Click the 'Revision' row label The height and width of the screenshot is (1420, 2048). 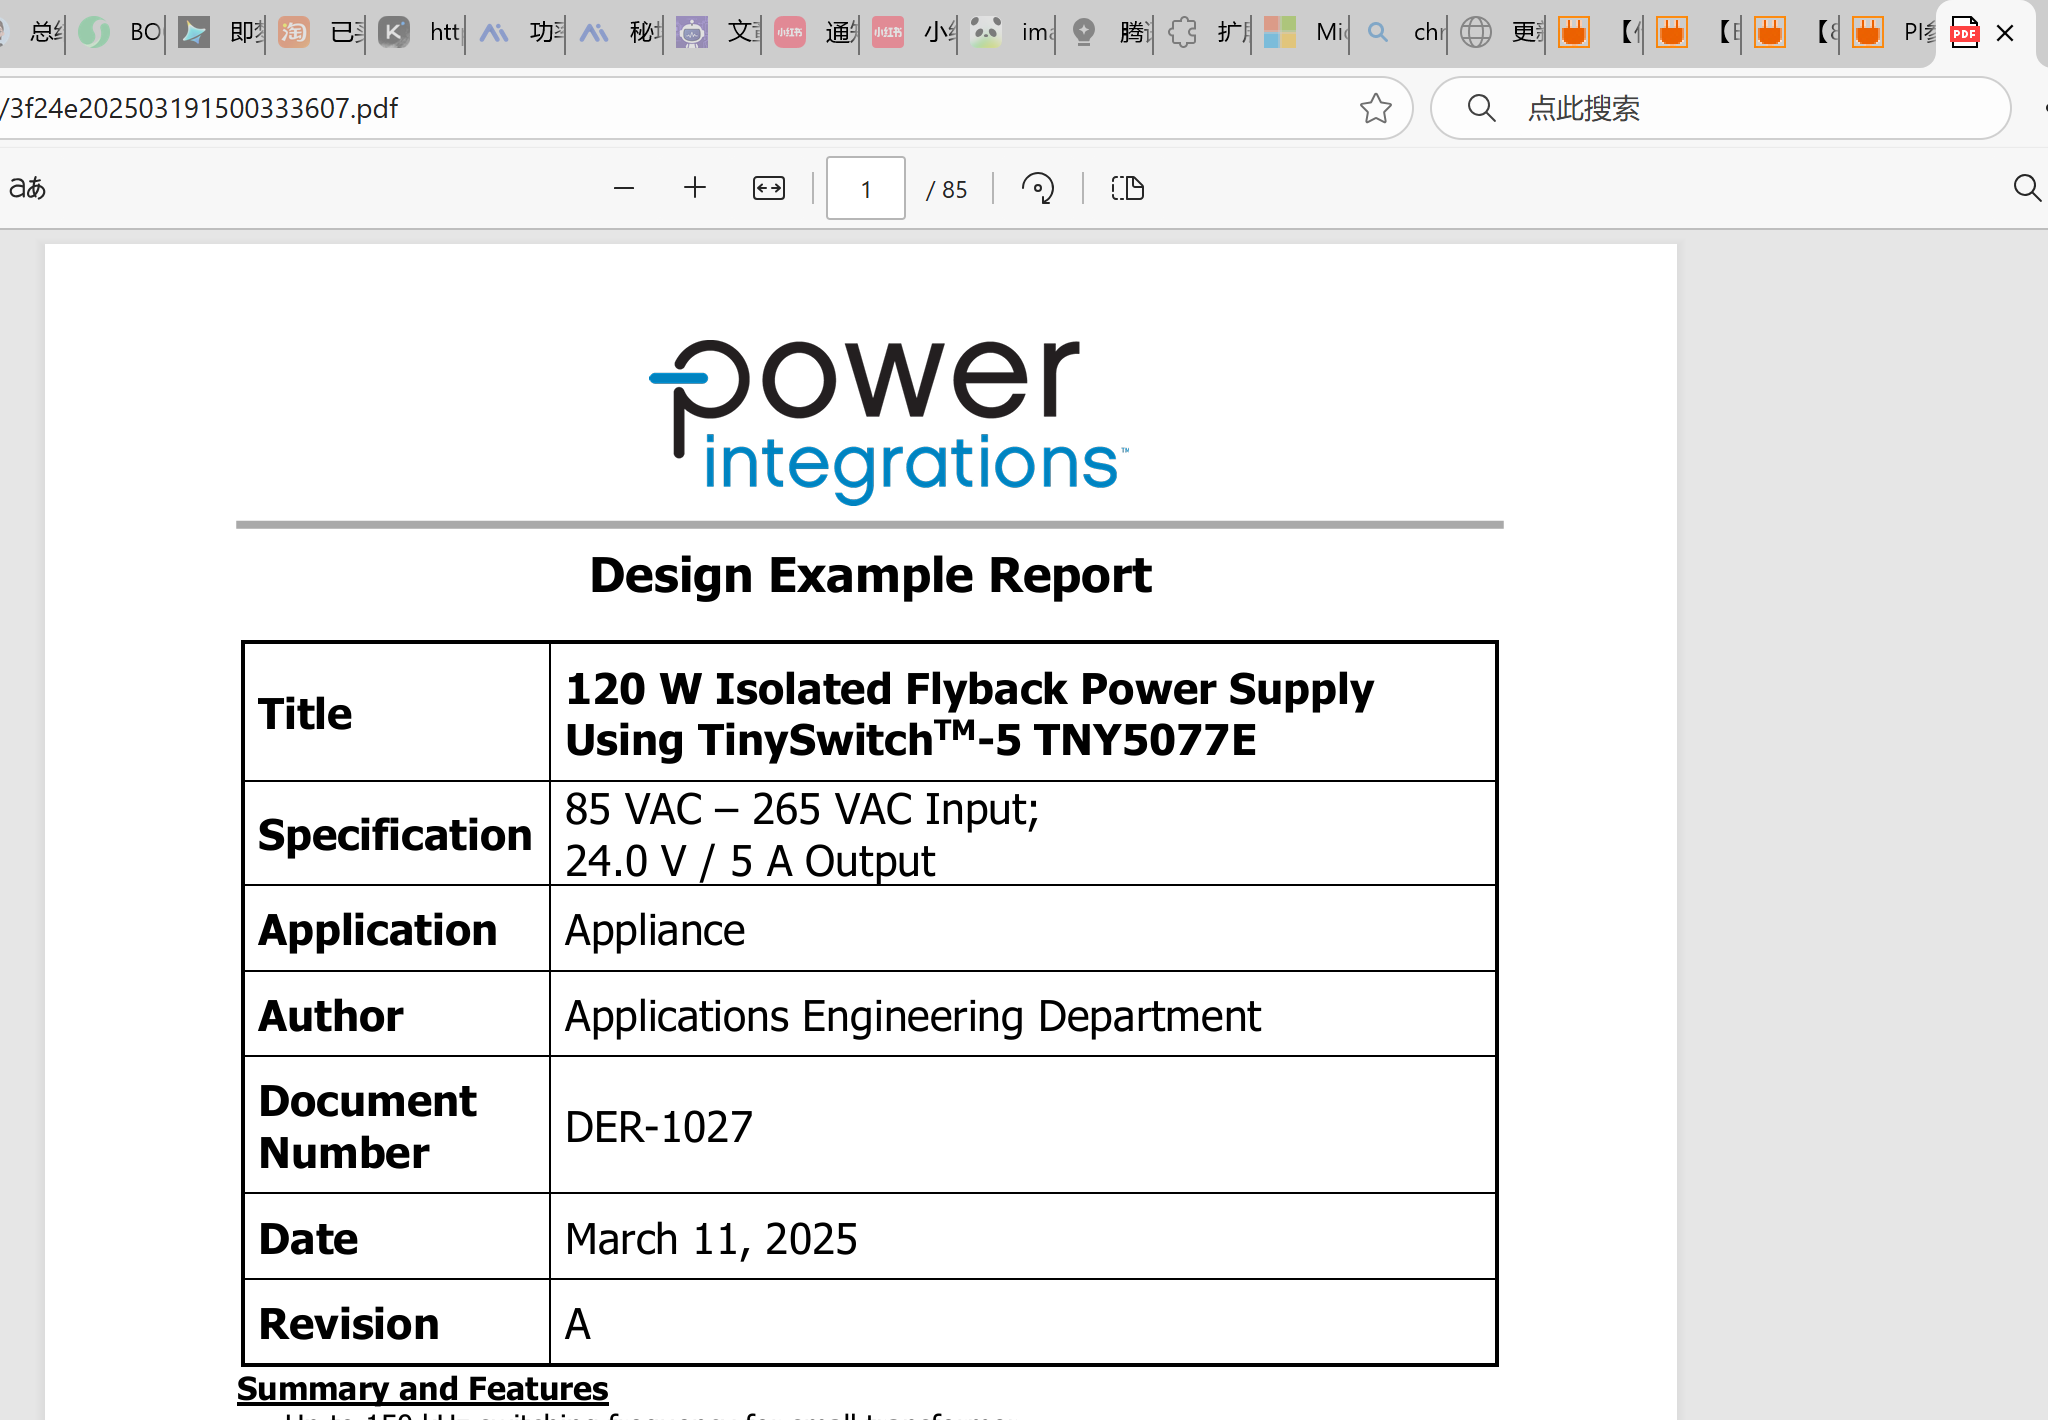[x=349, y=1325]
